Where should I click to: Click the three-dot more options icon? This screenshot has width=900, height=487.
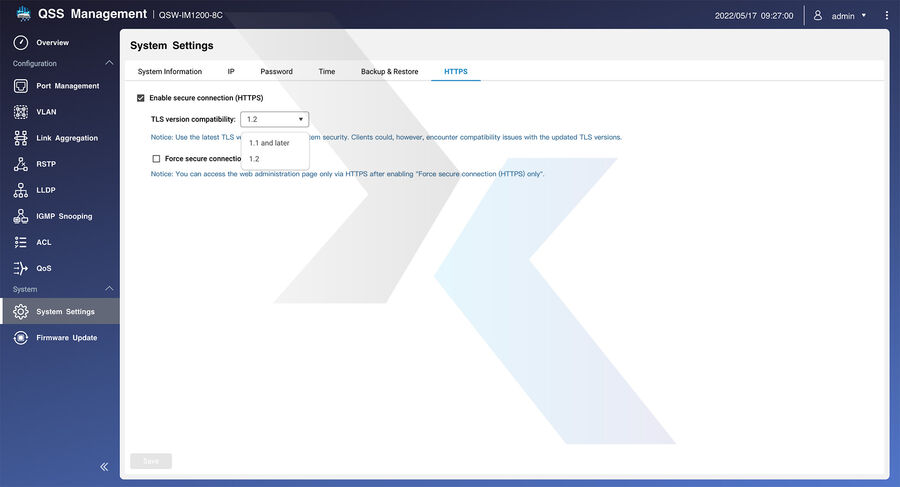pyautogui.click(x=886, y=16)
